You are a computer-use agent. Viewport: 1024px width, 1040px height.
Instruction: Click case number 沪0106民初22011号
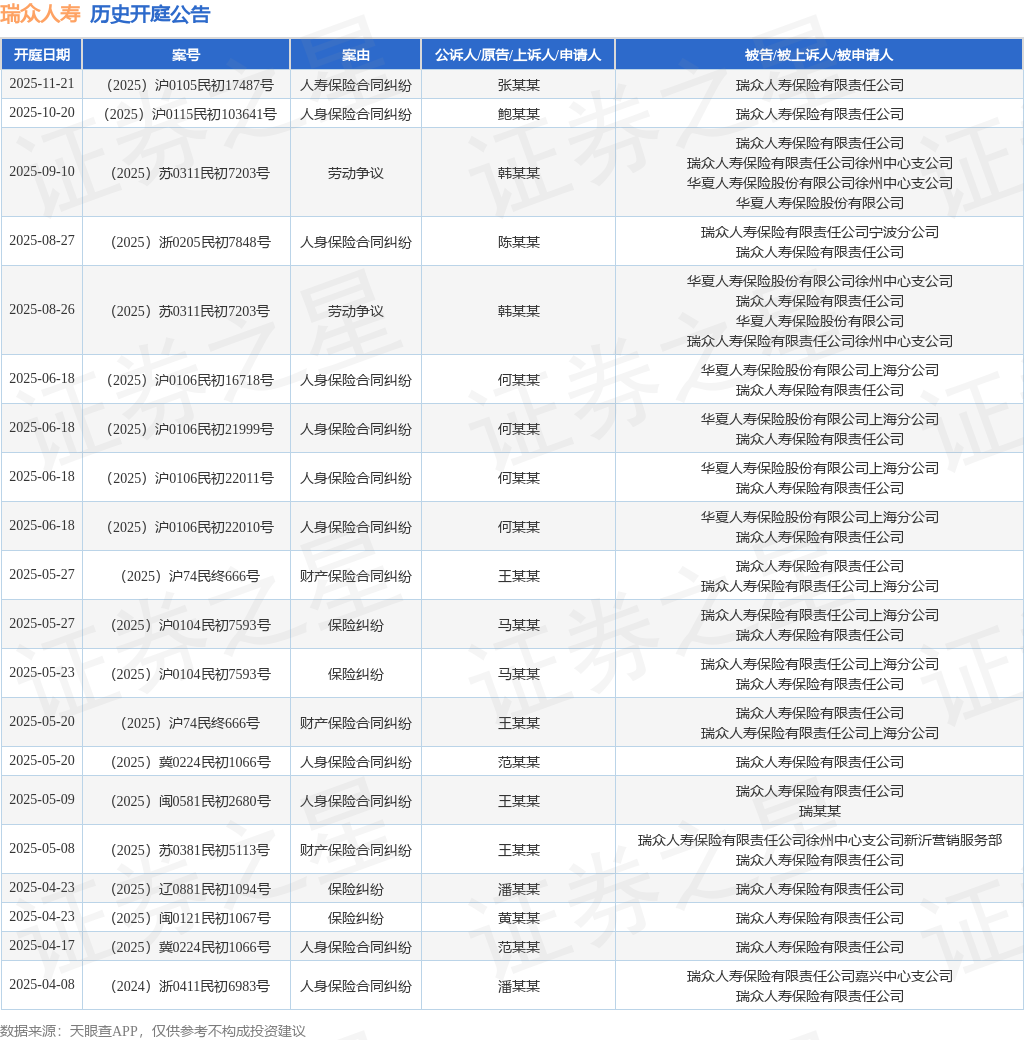(190, 478)
